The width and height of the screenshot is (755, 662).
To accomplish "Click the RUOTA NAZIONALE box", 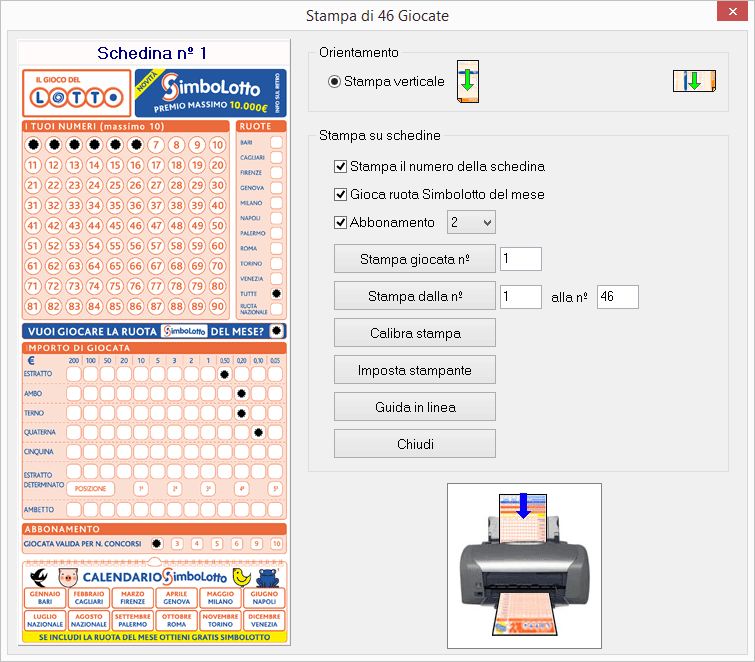I will 276,309.
